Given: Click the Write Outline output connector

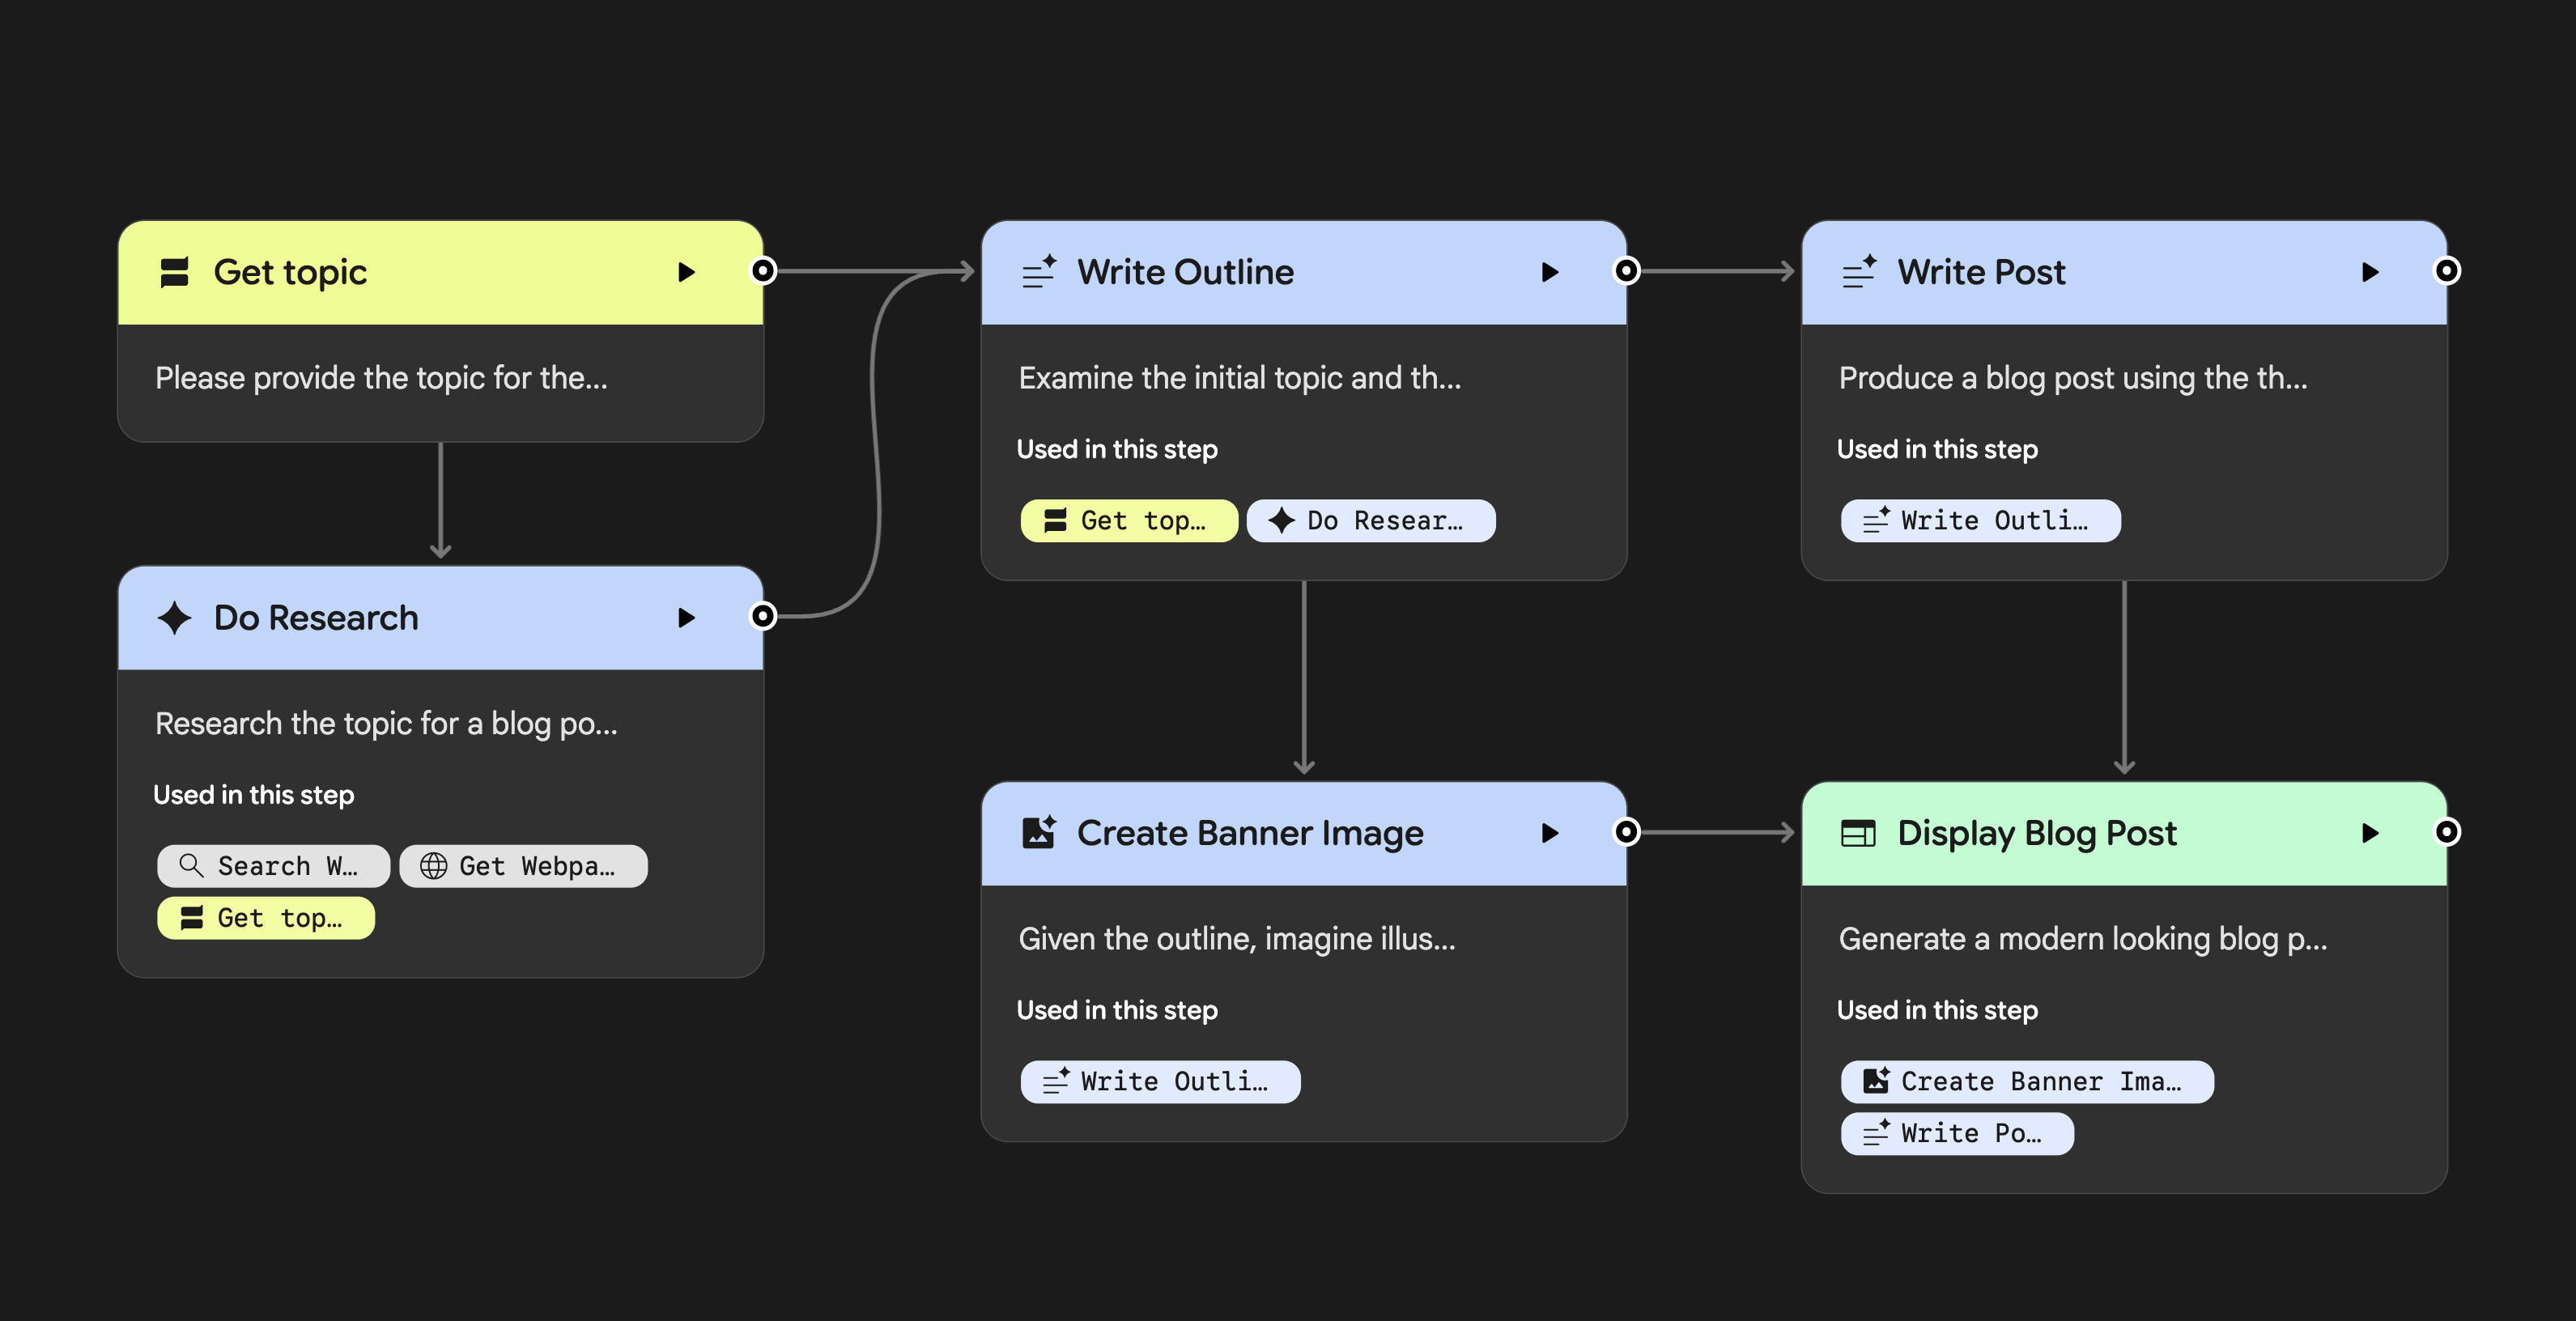Looking at the screenshot, I should [x=1627, y=271].
